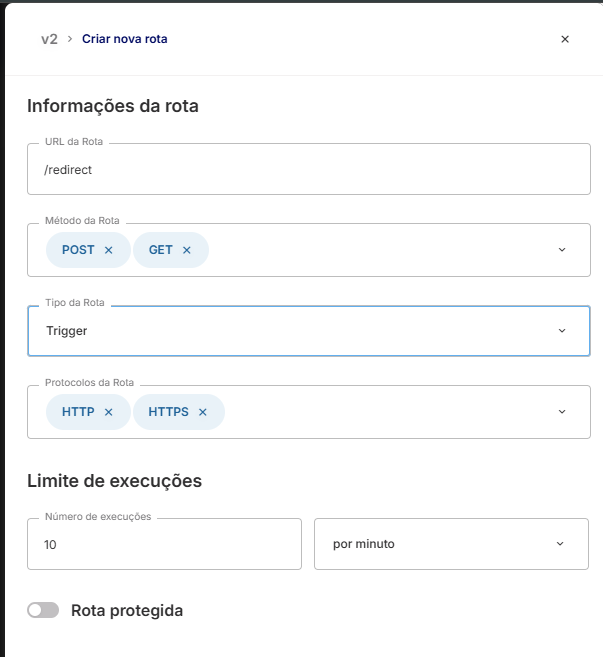
Task: Expand the Método da Rota dropdown
Action: click(562, 250)
